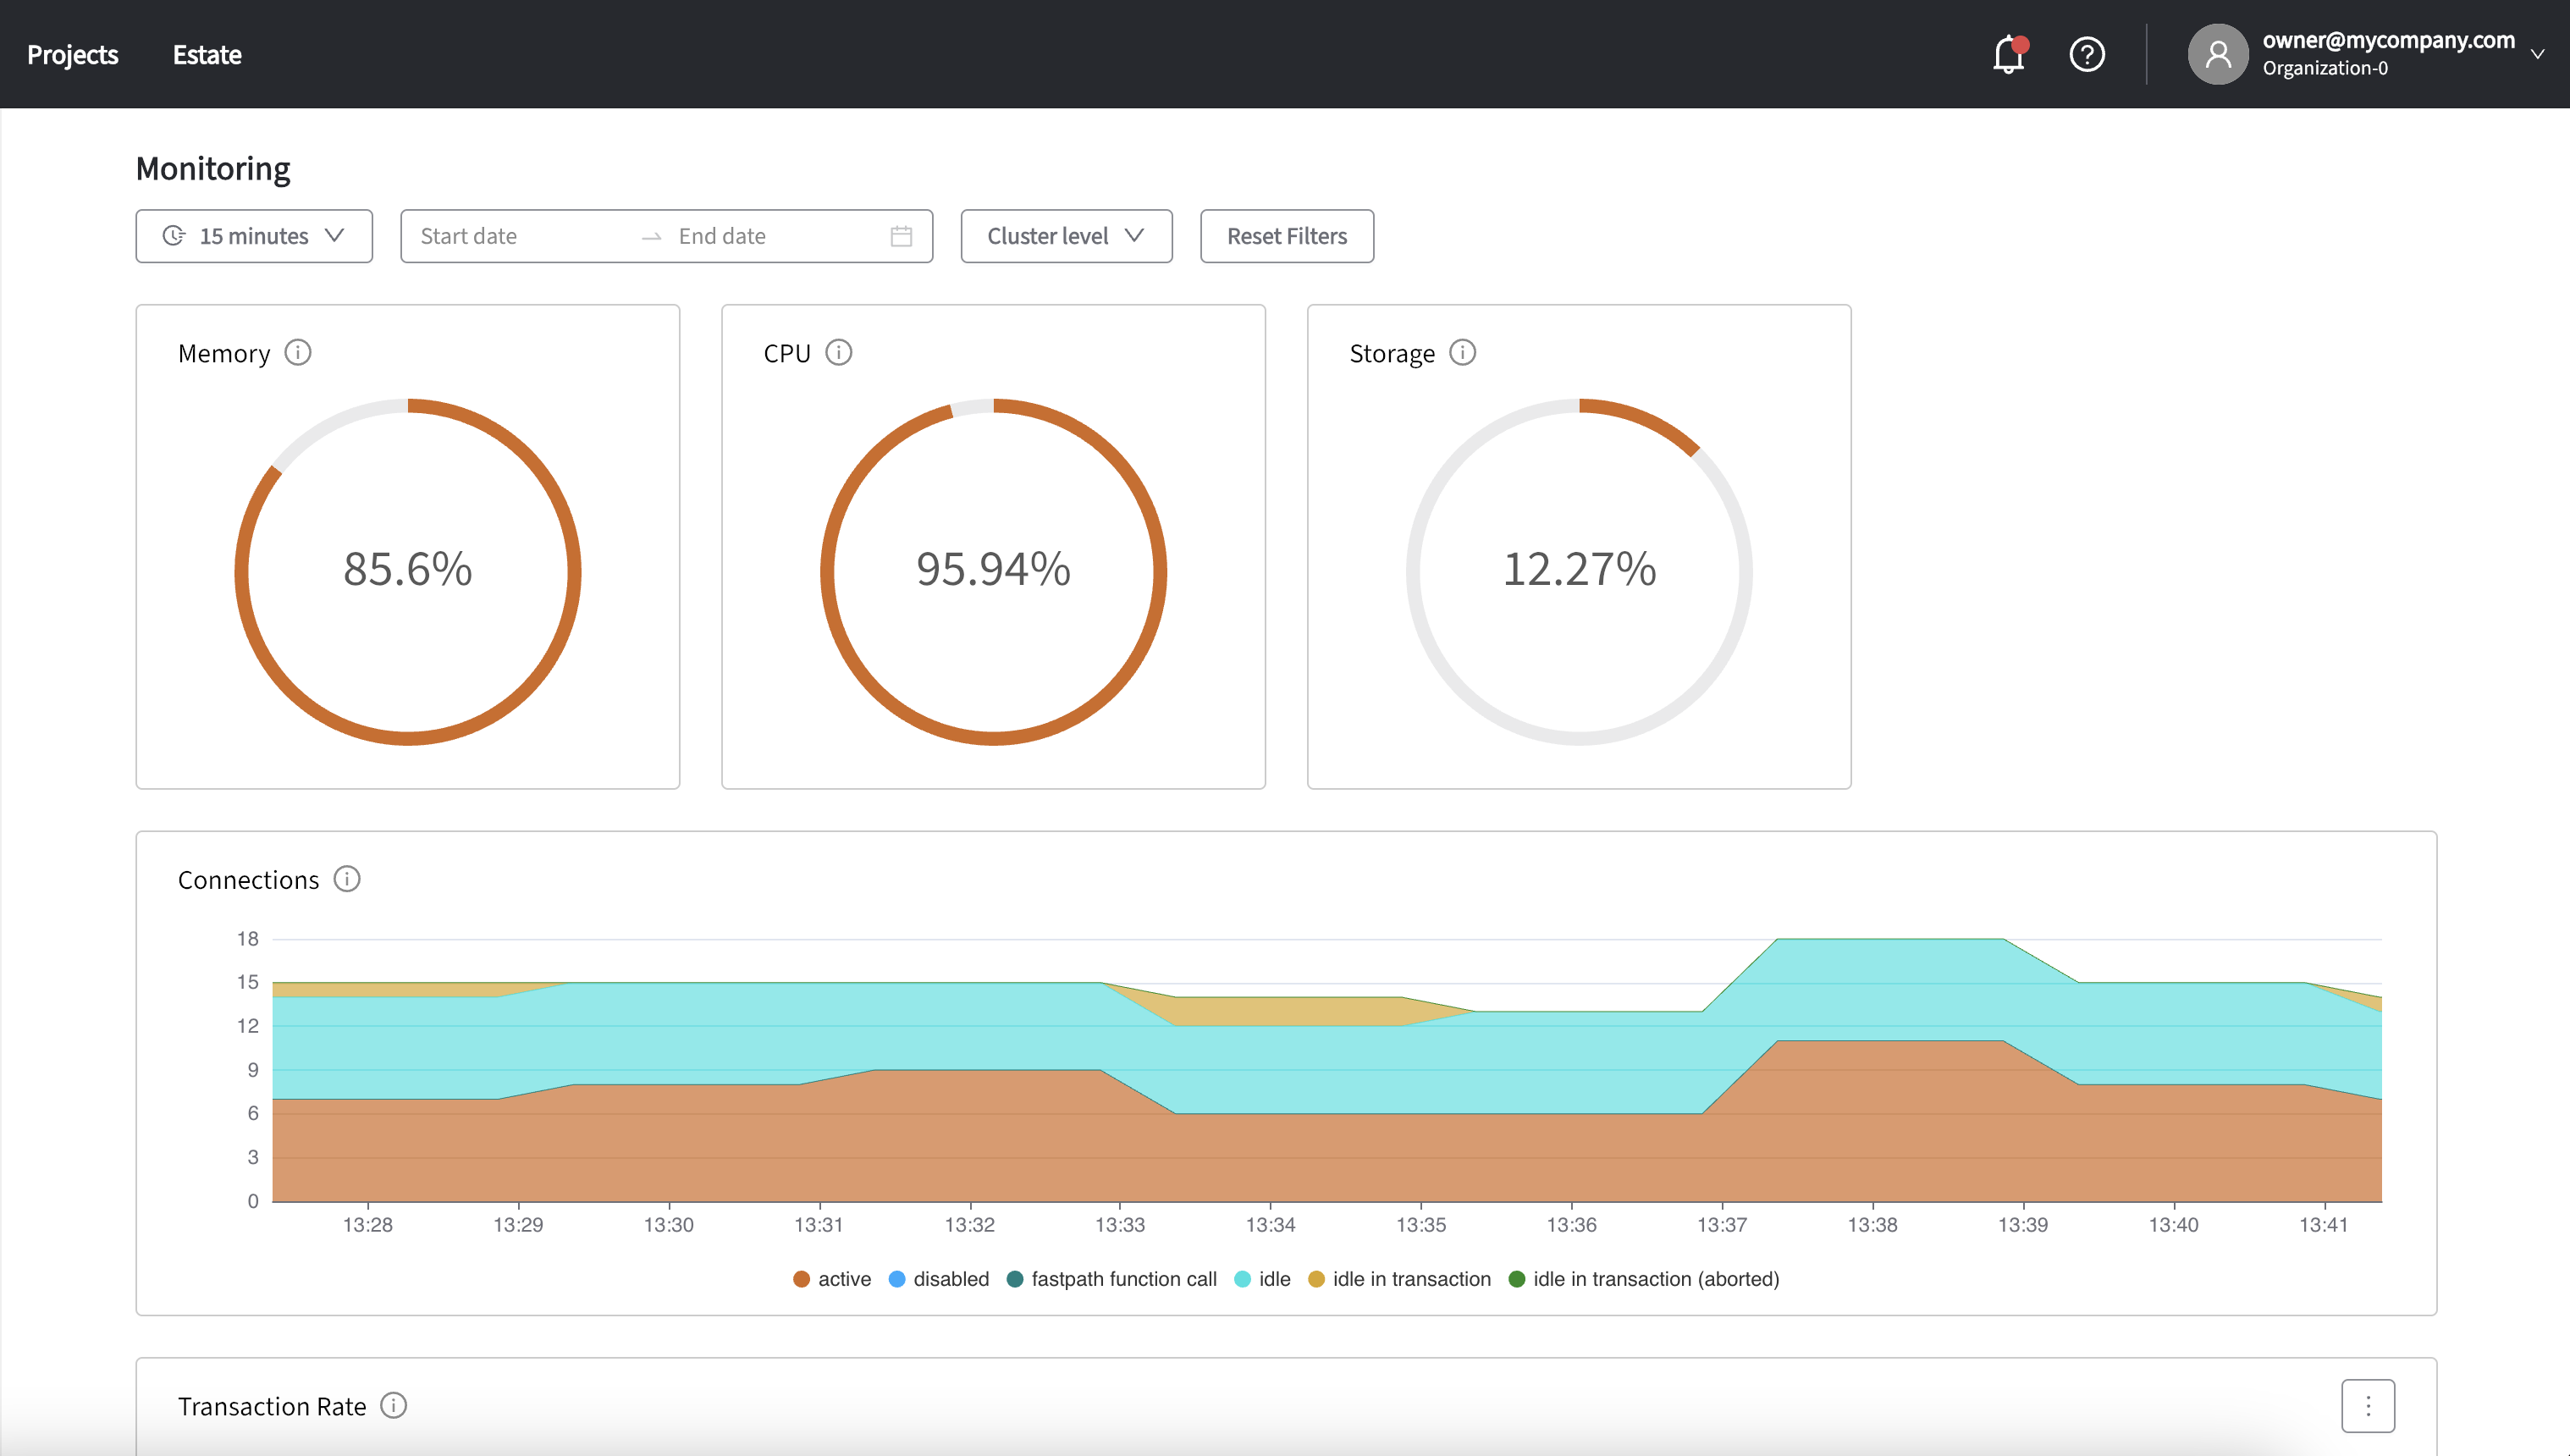Click the Reset Filters button
This screenshot has height=1456, width=2570.
1287,236
